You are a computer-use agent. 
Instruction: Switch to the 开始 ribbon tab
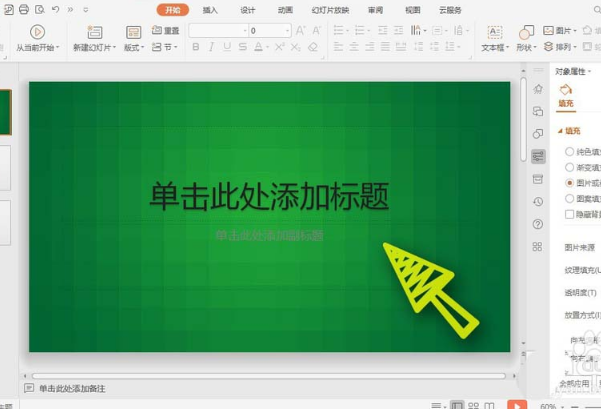[173, 10]
